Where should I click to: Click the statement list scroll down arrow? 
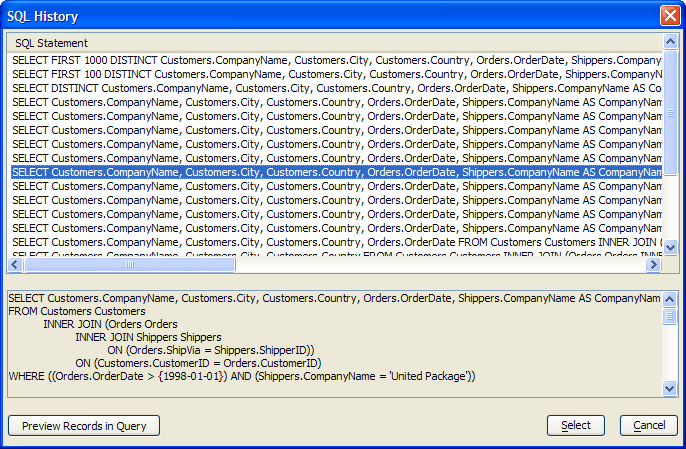click(x=670, y=247)
